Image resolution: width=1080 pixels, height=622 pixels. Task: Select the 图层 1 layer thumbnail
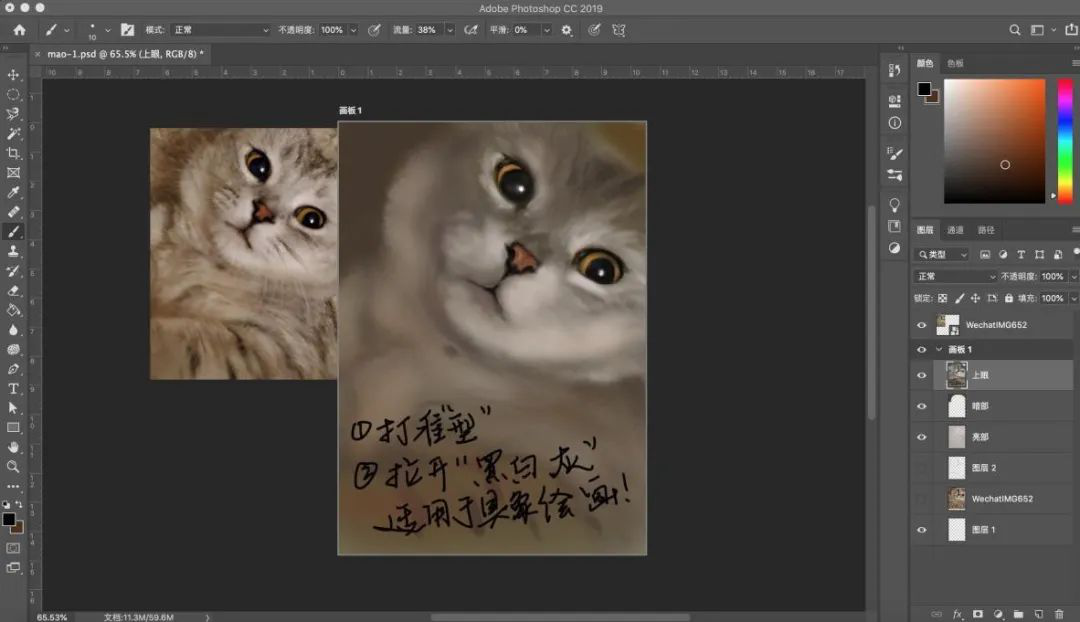pyautogui.click(x=957, y=529)
